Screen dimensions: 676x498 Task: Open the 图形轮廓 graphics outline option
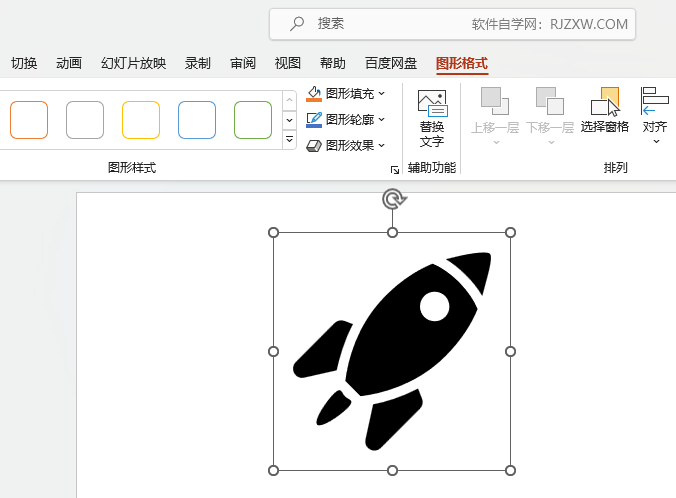[x=345, y=119]
